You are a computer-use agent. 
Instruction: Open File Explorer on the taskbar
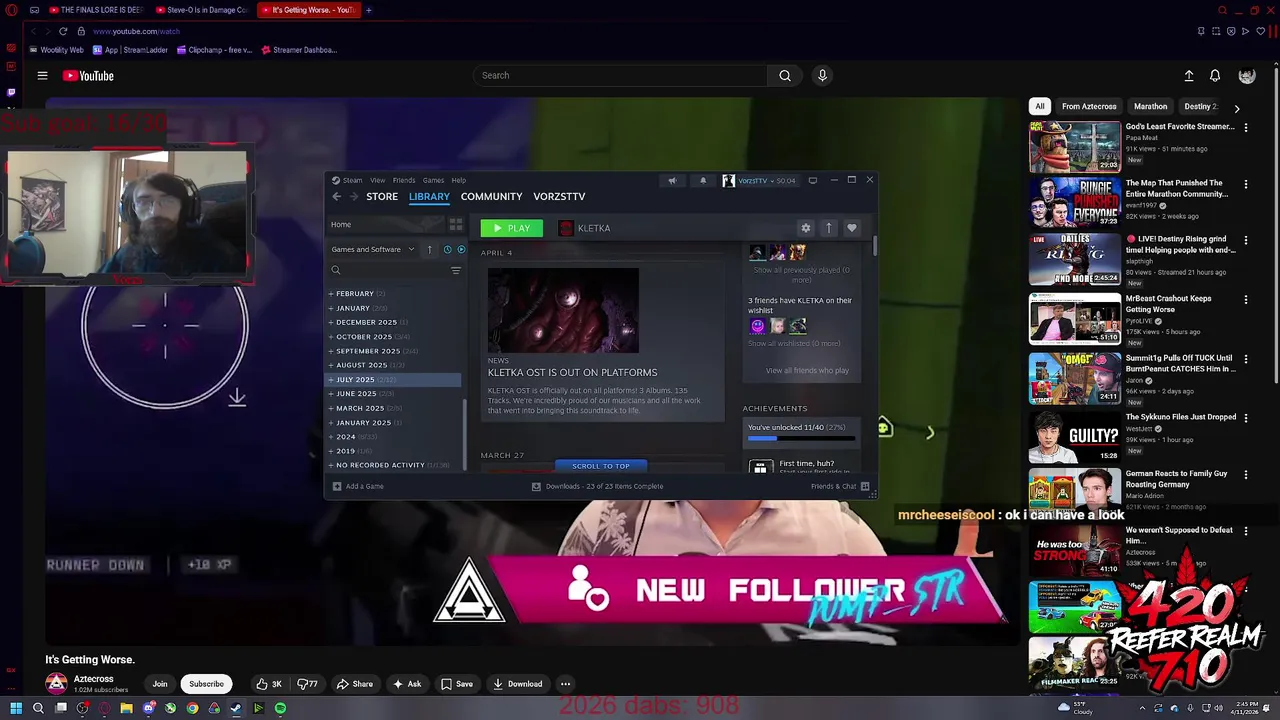click(x=126, y=708)
